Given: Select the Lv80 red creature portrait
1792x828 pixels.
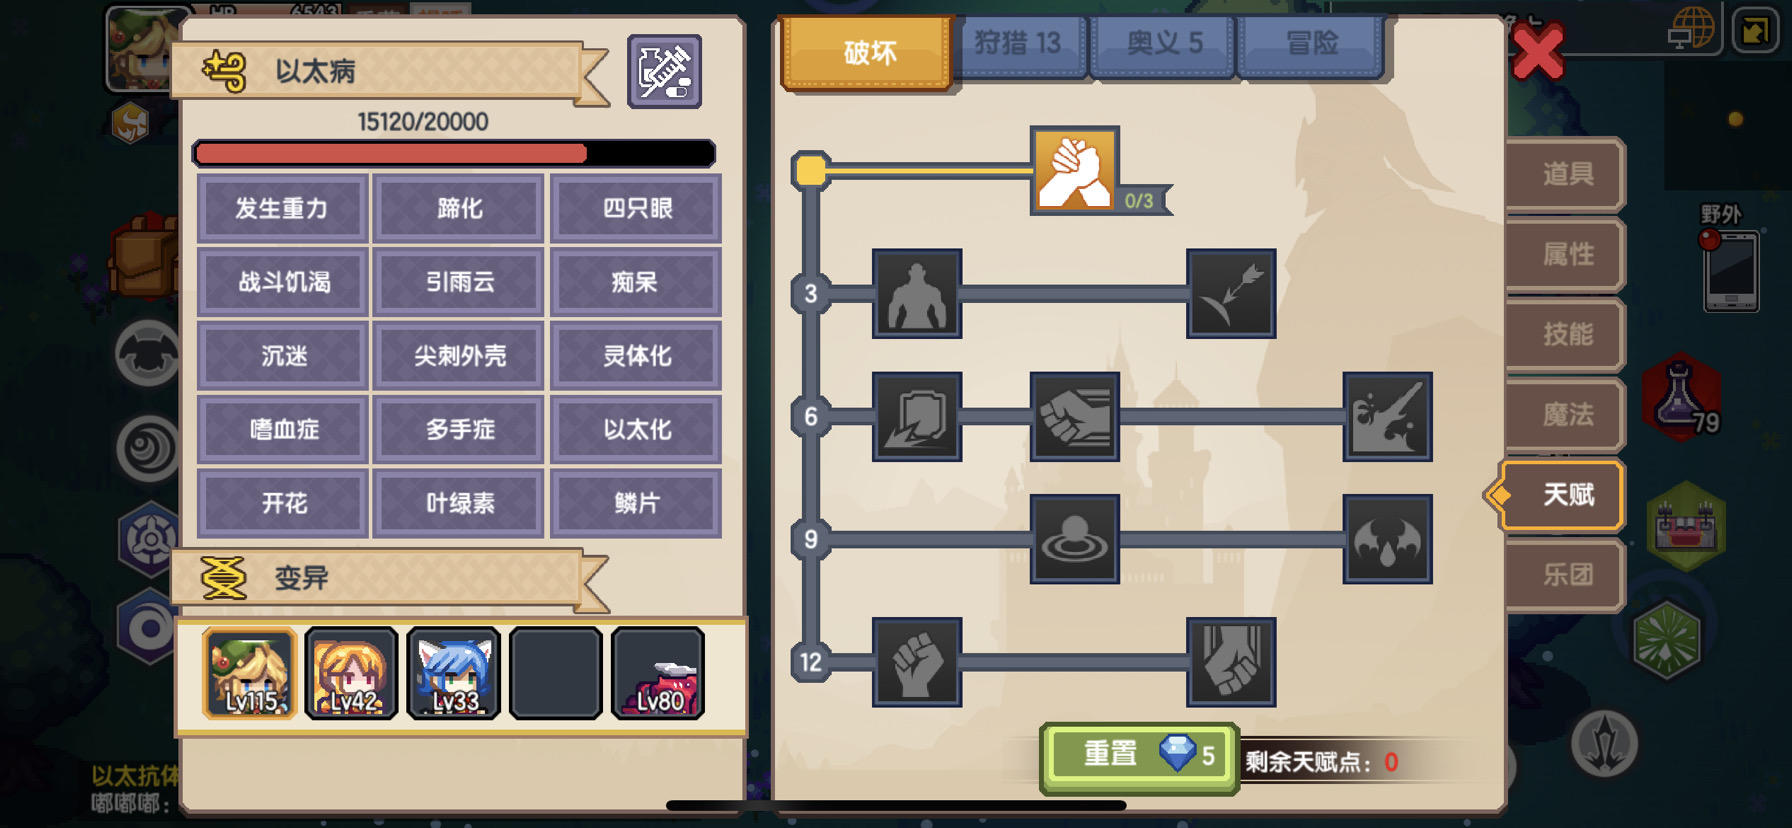Looking at the screenshot, I should (x=658, y=673).
